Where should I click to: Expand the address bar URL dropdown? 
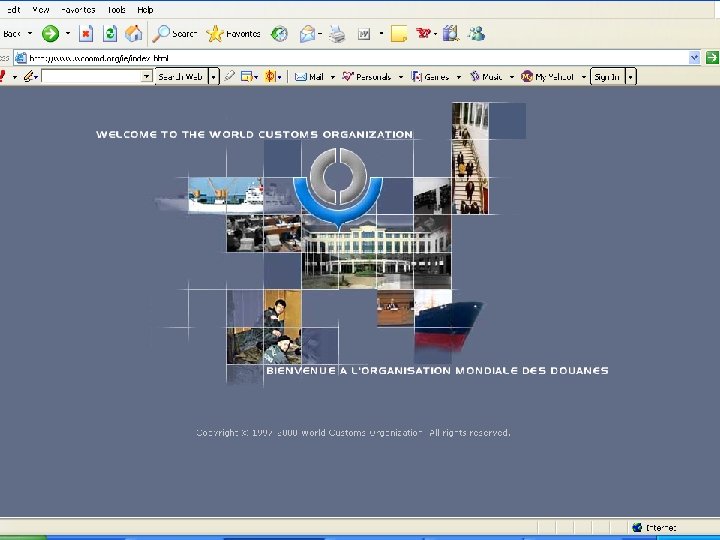[694, 58]
